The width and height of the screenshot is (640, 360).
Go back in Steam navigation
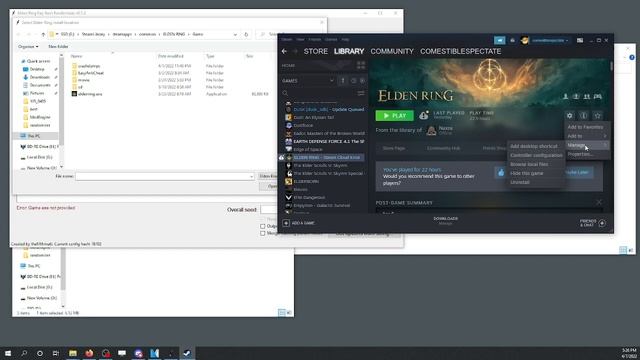click(284, 51)
